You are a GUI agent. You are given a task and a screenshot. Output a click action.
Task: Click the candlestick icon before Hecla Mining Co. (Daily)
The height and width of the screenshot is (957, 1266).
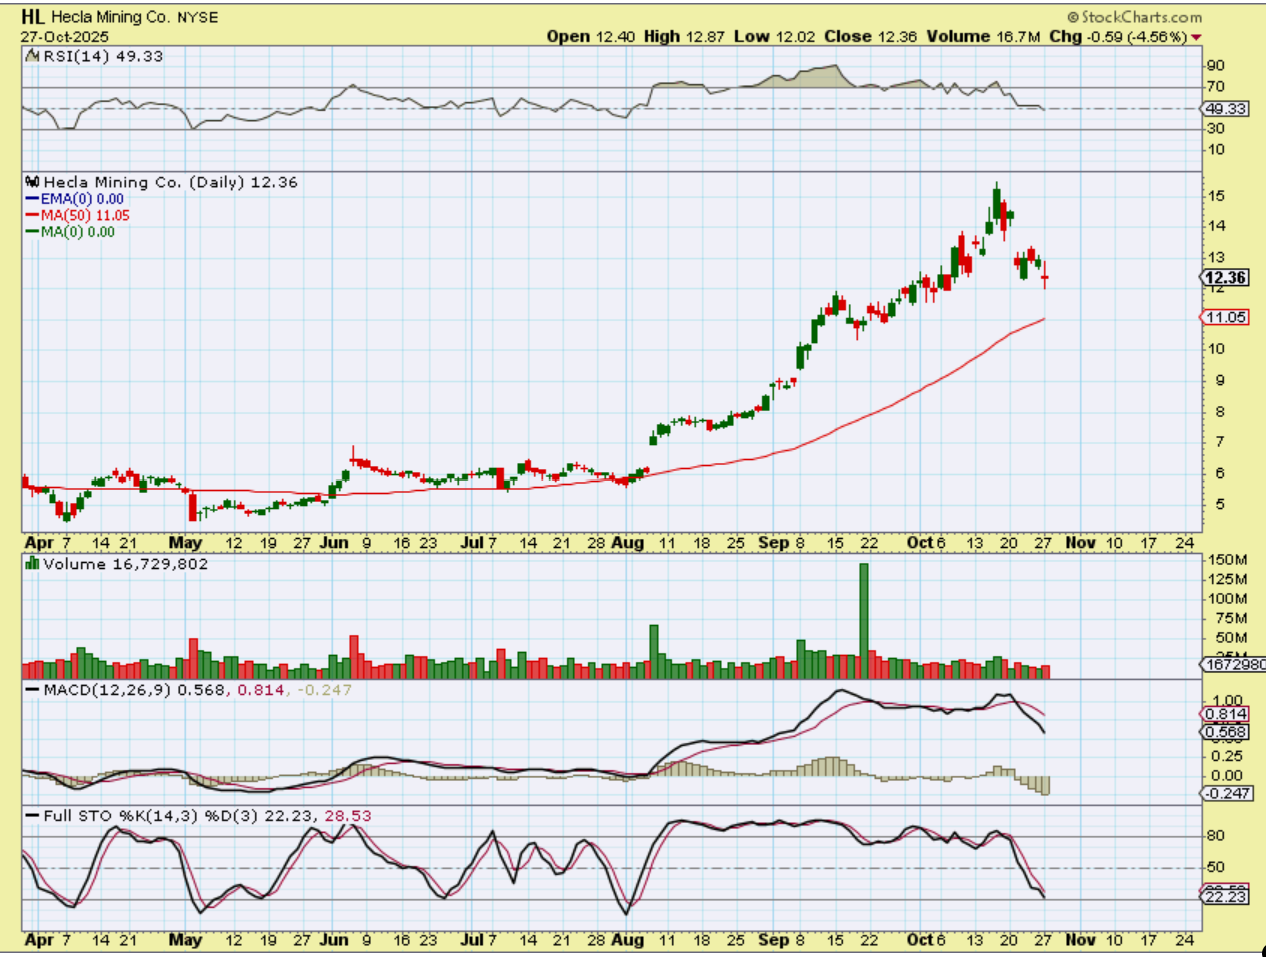tap(32, 182)
